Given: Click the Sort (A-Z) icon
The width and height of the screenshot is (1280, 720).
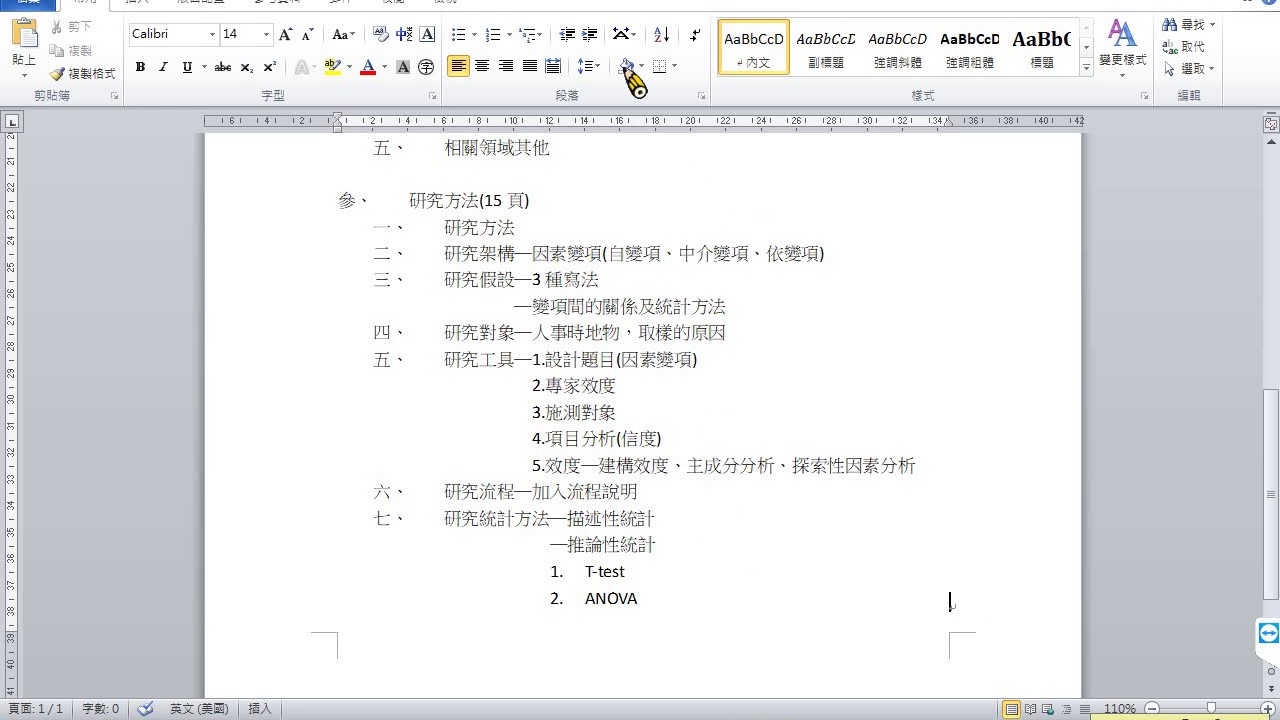Looking at the screenshot, I should (x=661, y=34).
